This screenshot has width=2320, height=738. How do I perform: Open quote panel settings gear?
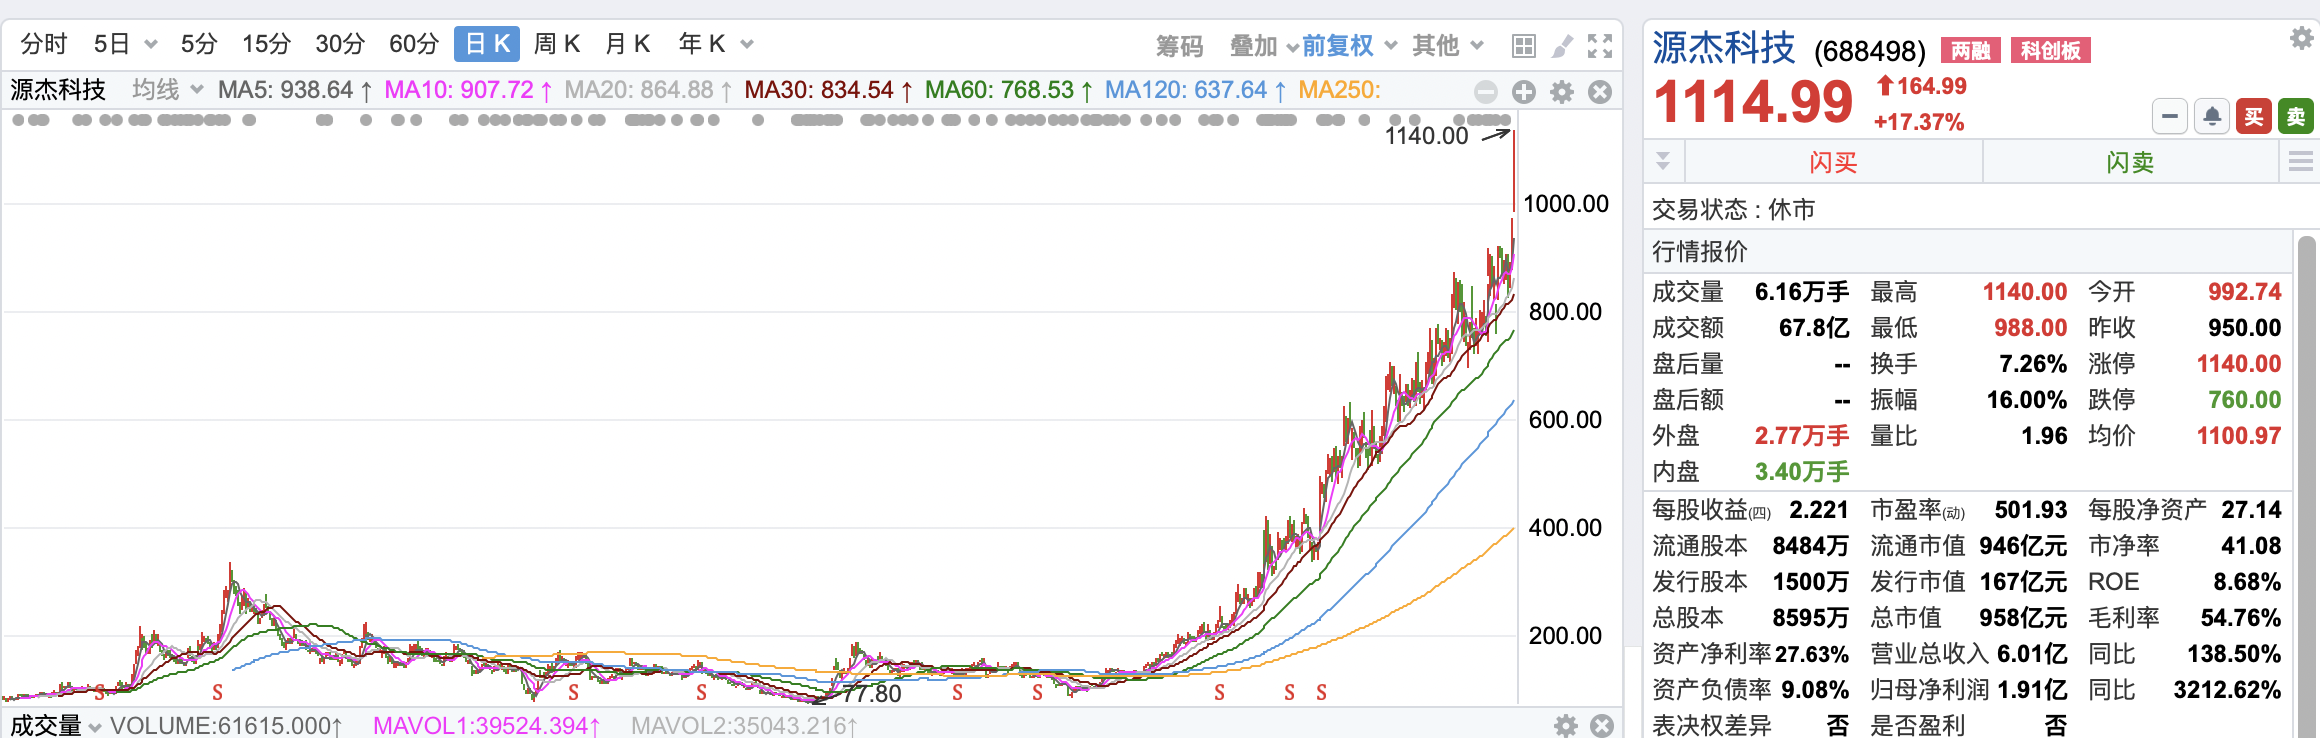(x=2301, y=39)
